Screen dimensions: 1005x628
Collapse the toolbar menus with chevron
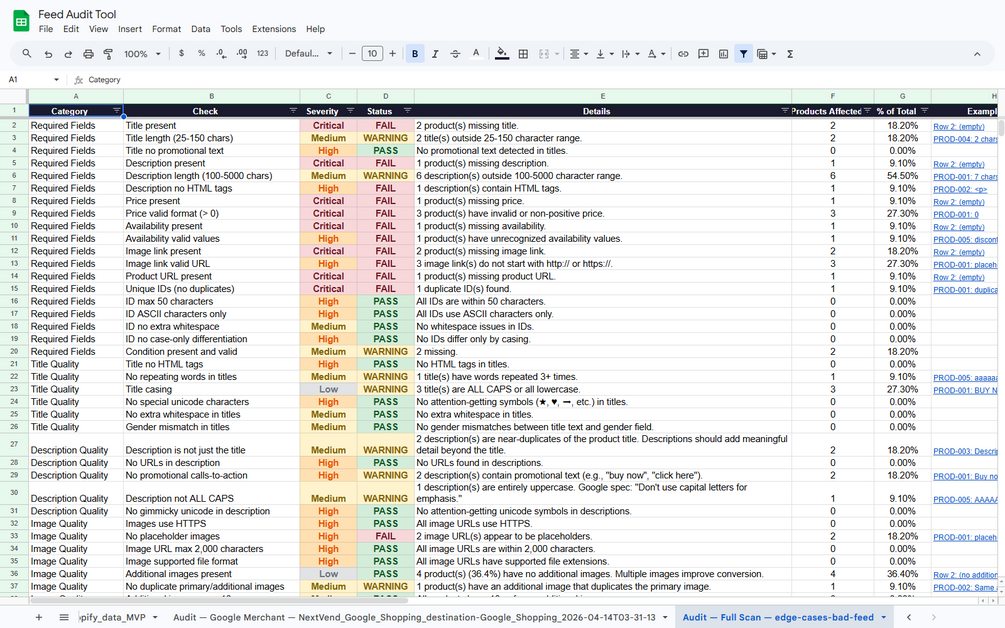[977, 54]
